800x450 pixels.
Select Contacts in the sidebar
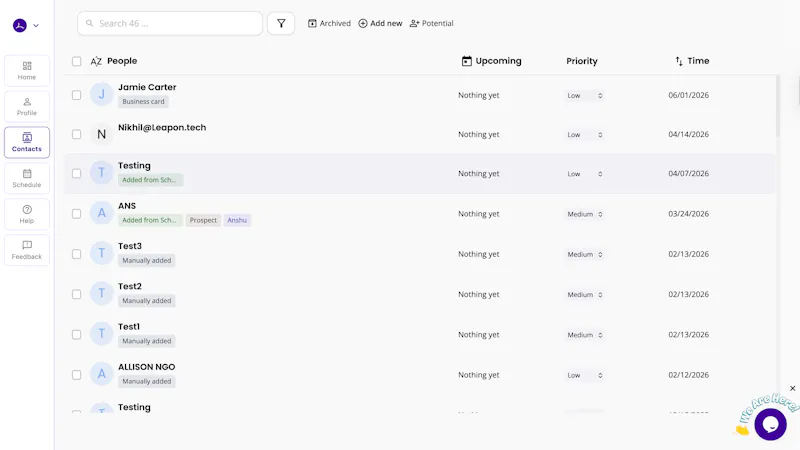coord(27,142)
